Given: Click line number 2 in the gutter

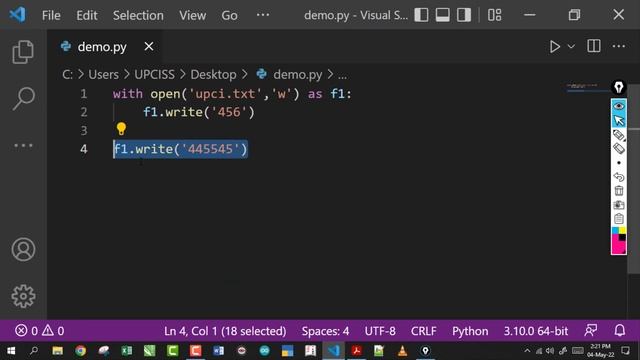Looking at the screenshot, I should click(84, 112).
